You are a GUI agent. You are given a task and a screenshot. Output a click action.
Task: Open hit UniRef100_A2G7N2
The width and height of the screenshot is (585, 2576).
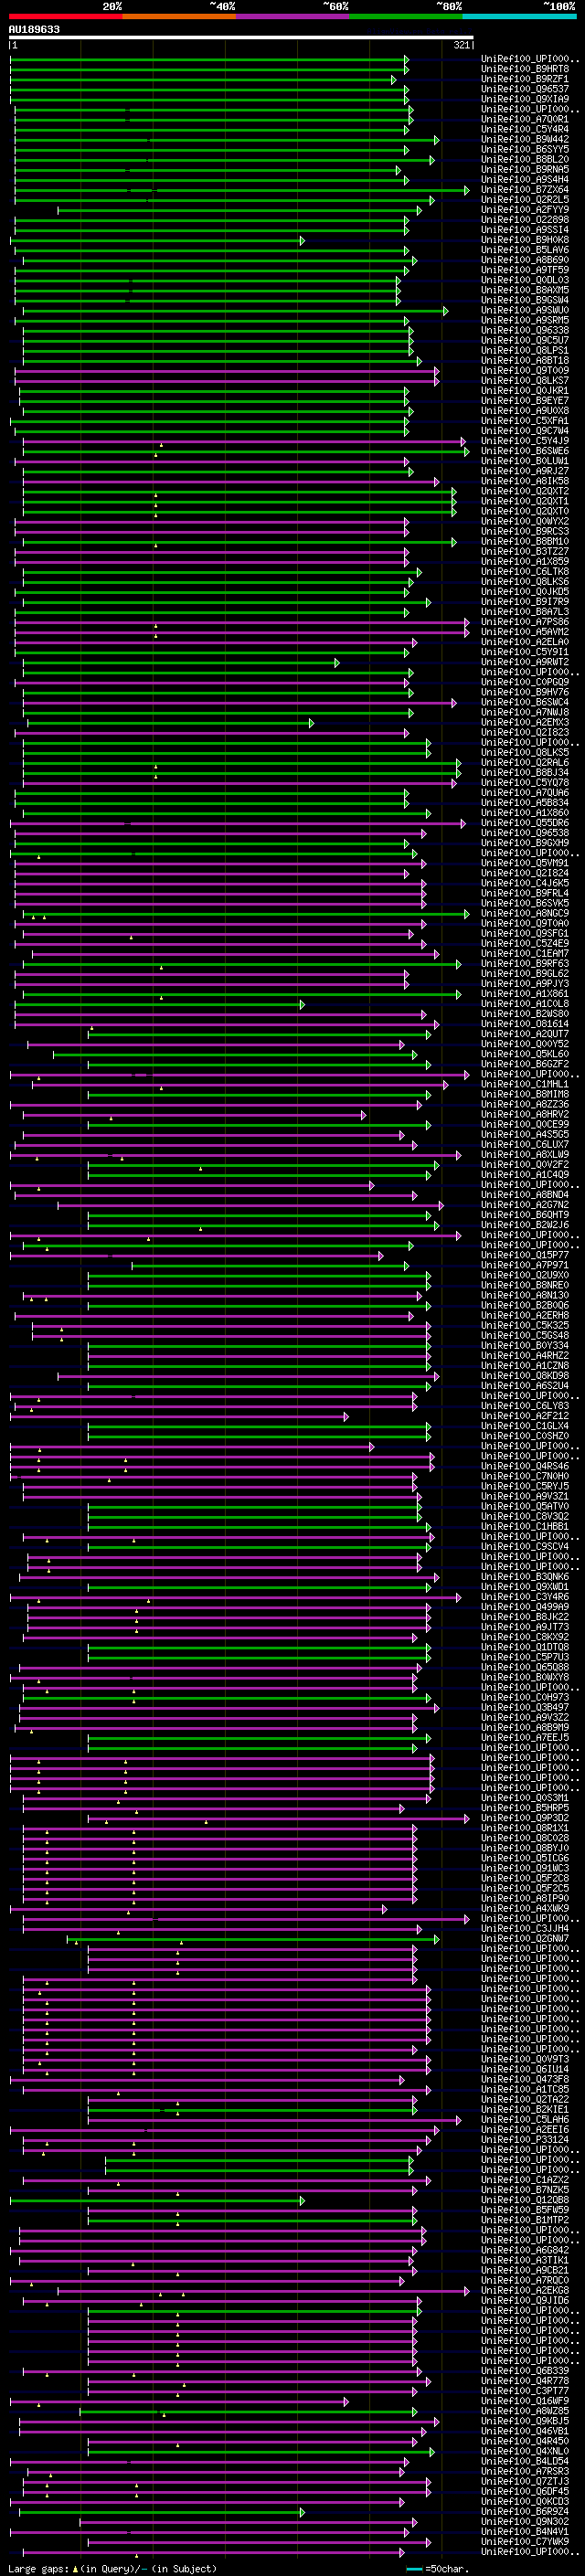point(525,1205)
